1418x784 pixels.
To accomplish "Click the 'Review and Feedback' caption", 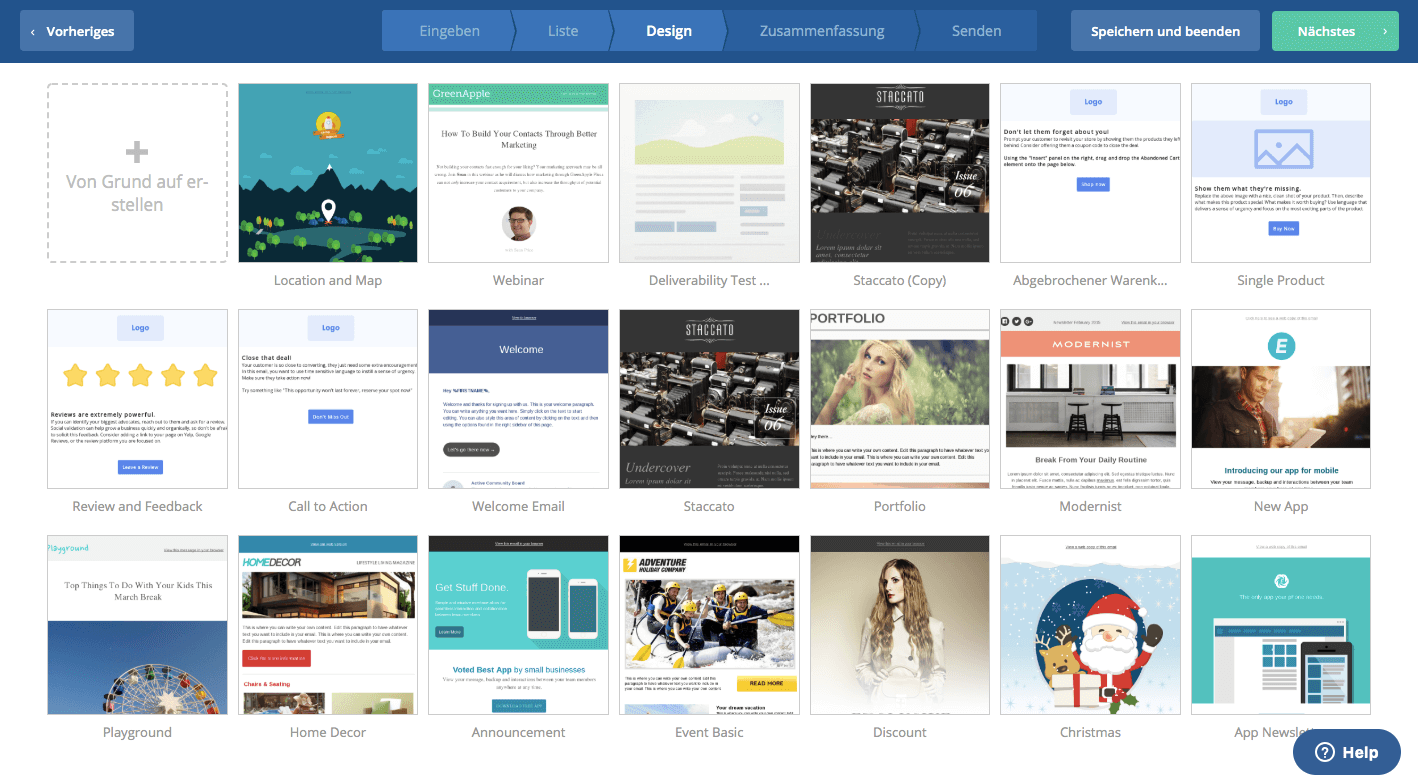I will pos(137,507).
